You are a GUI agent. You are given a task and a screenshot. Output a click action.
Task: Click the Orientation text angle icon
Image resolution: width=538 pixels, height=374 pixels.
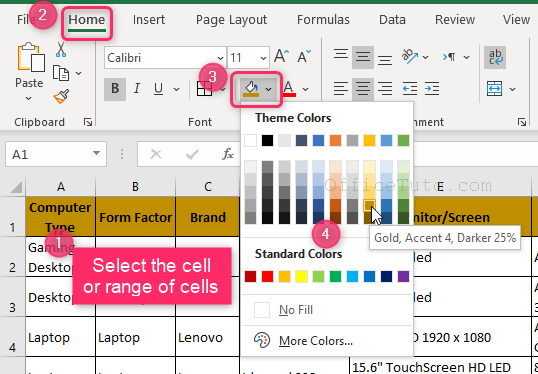pyautogui.click(x=410, y=57)
